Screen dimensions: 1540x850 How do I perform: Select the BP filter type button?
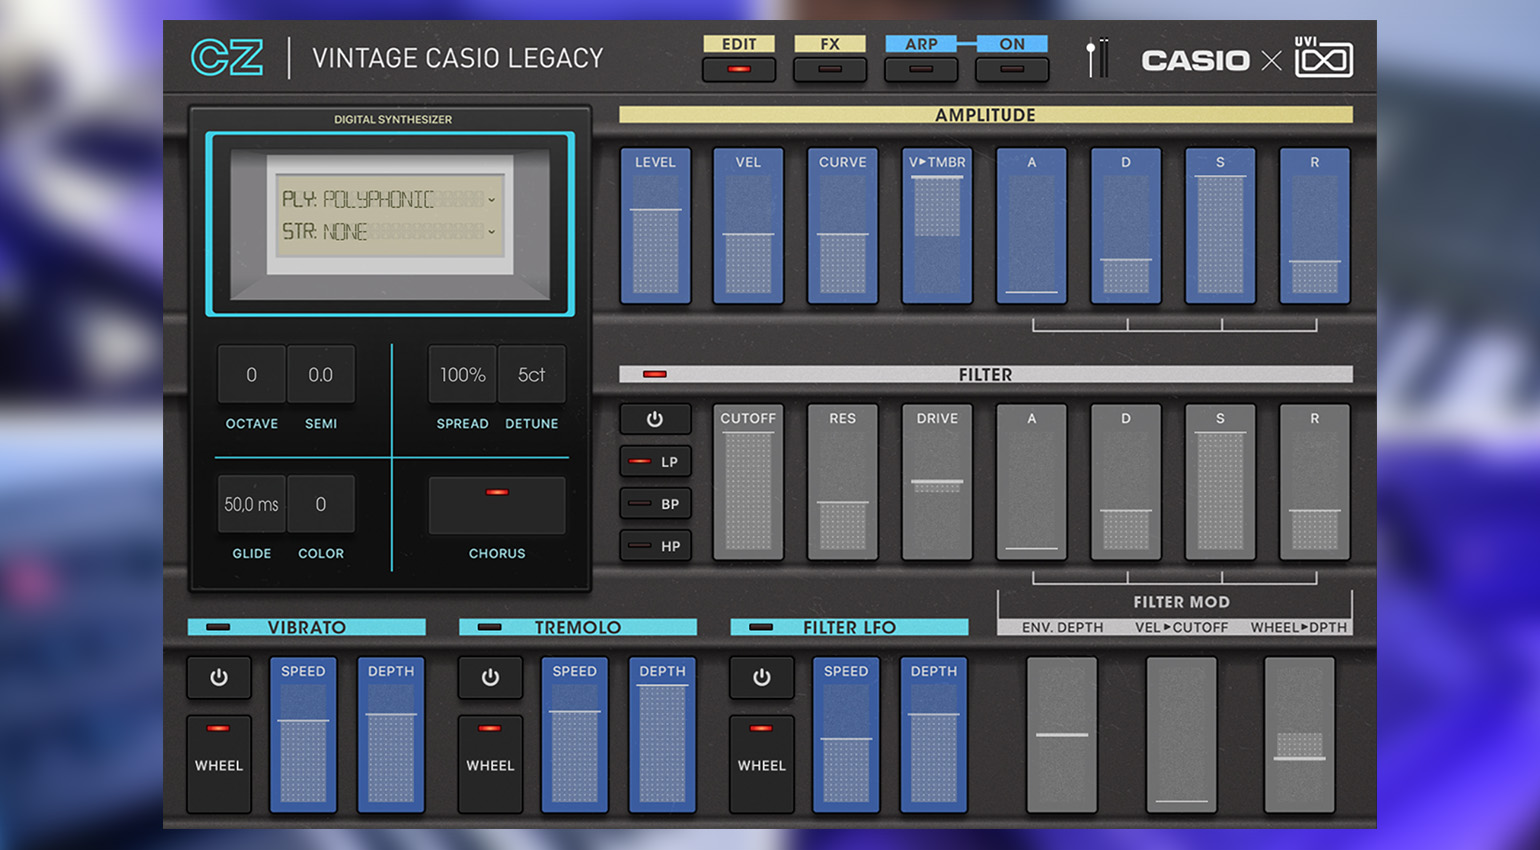point(655,504)
